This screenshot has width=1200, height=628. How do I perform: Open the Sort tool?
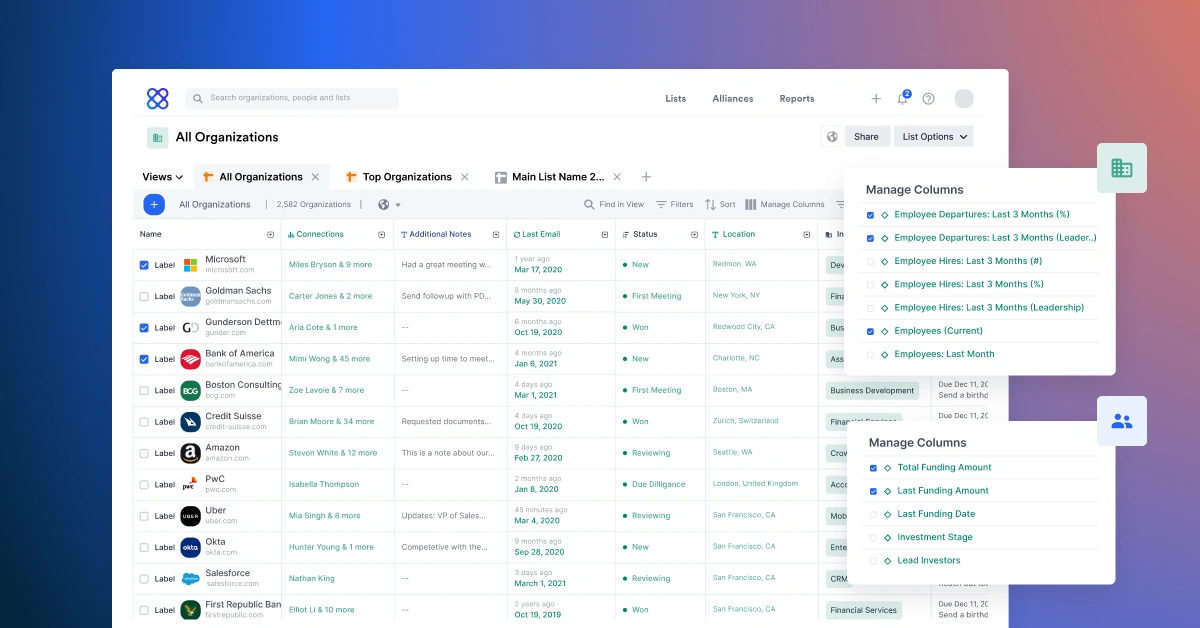(x=720, y=204)
